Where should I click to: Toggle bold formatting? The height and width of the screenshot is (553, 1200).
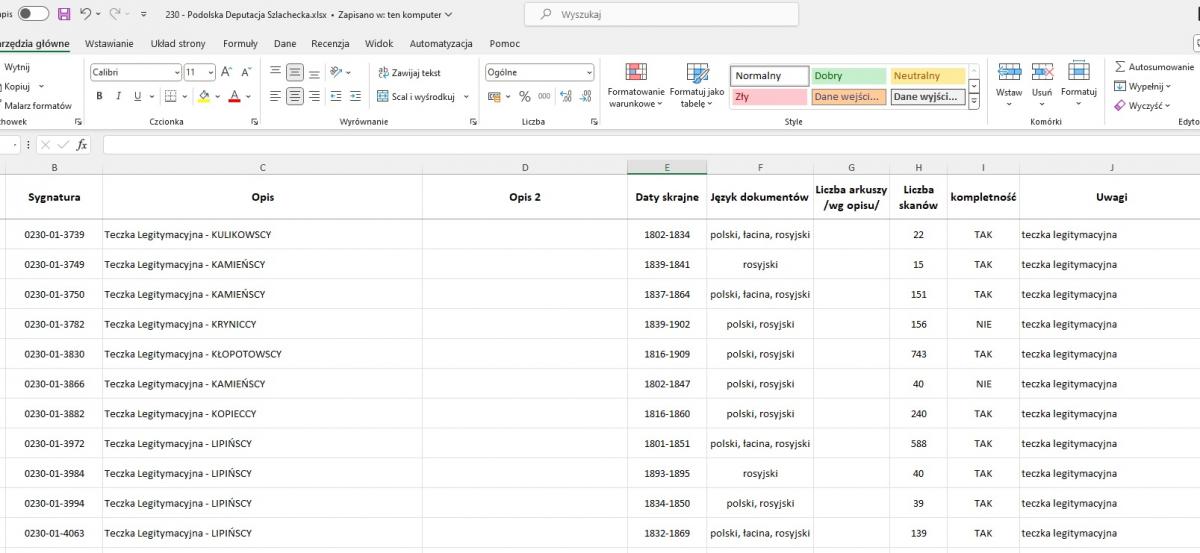click(x=99, y=97)
